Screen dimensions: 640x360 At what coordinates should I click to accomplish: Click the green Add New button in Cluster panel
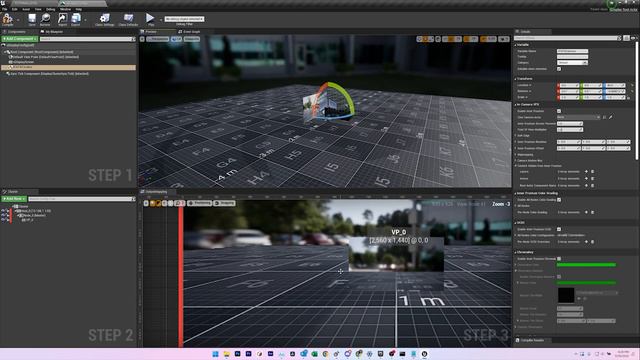14,199
